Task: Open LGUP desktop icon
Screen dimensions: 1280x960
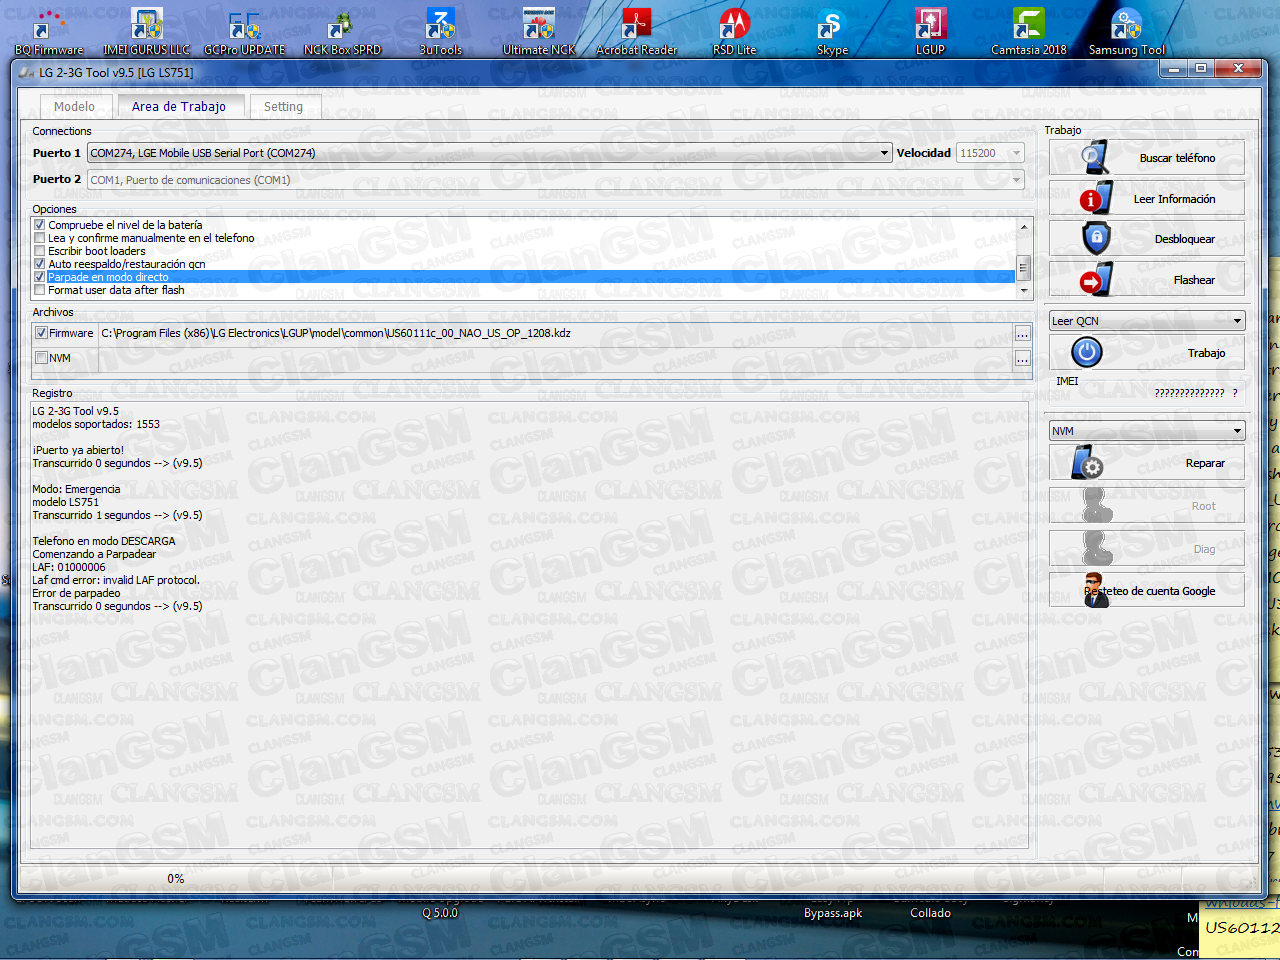Action: (930, 30)
